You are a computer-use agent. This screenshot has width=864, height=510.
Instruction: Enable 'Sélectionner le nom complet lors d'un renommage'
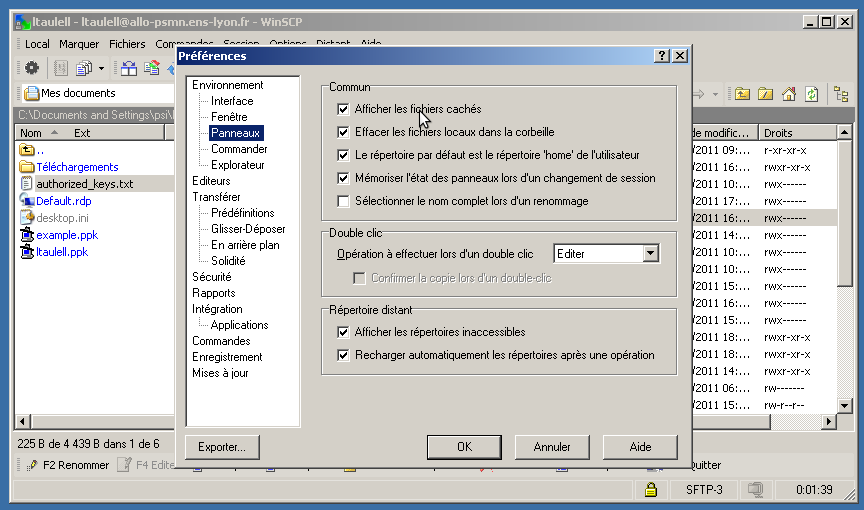[343, 201]
